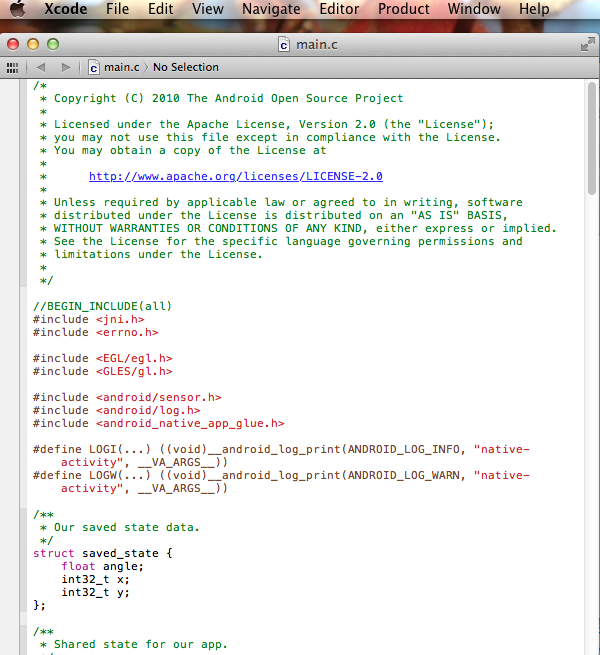Open the No Selection jump bar menu
Image resolution: width=600 pixels, height=655 pixels.
(186, 67)
